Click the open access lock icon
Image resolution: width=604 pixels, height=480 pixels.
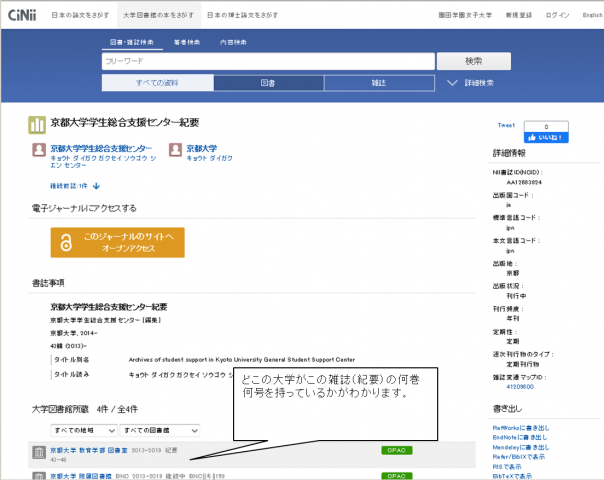coord(67,242)
